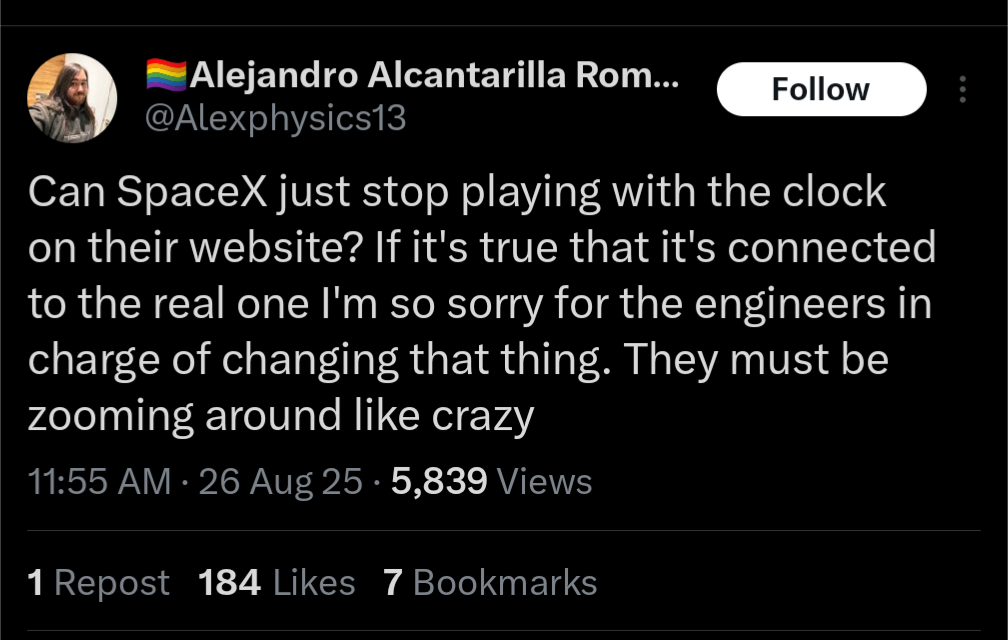
Task: Click the Views label
Action: 544,481
